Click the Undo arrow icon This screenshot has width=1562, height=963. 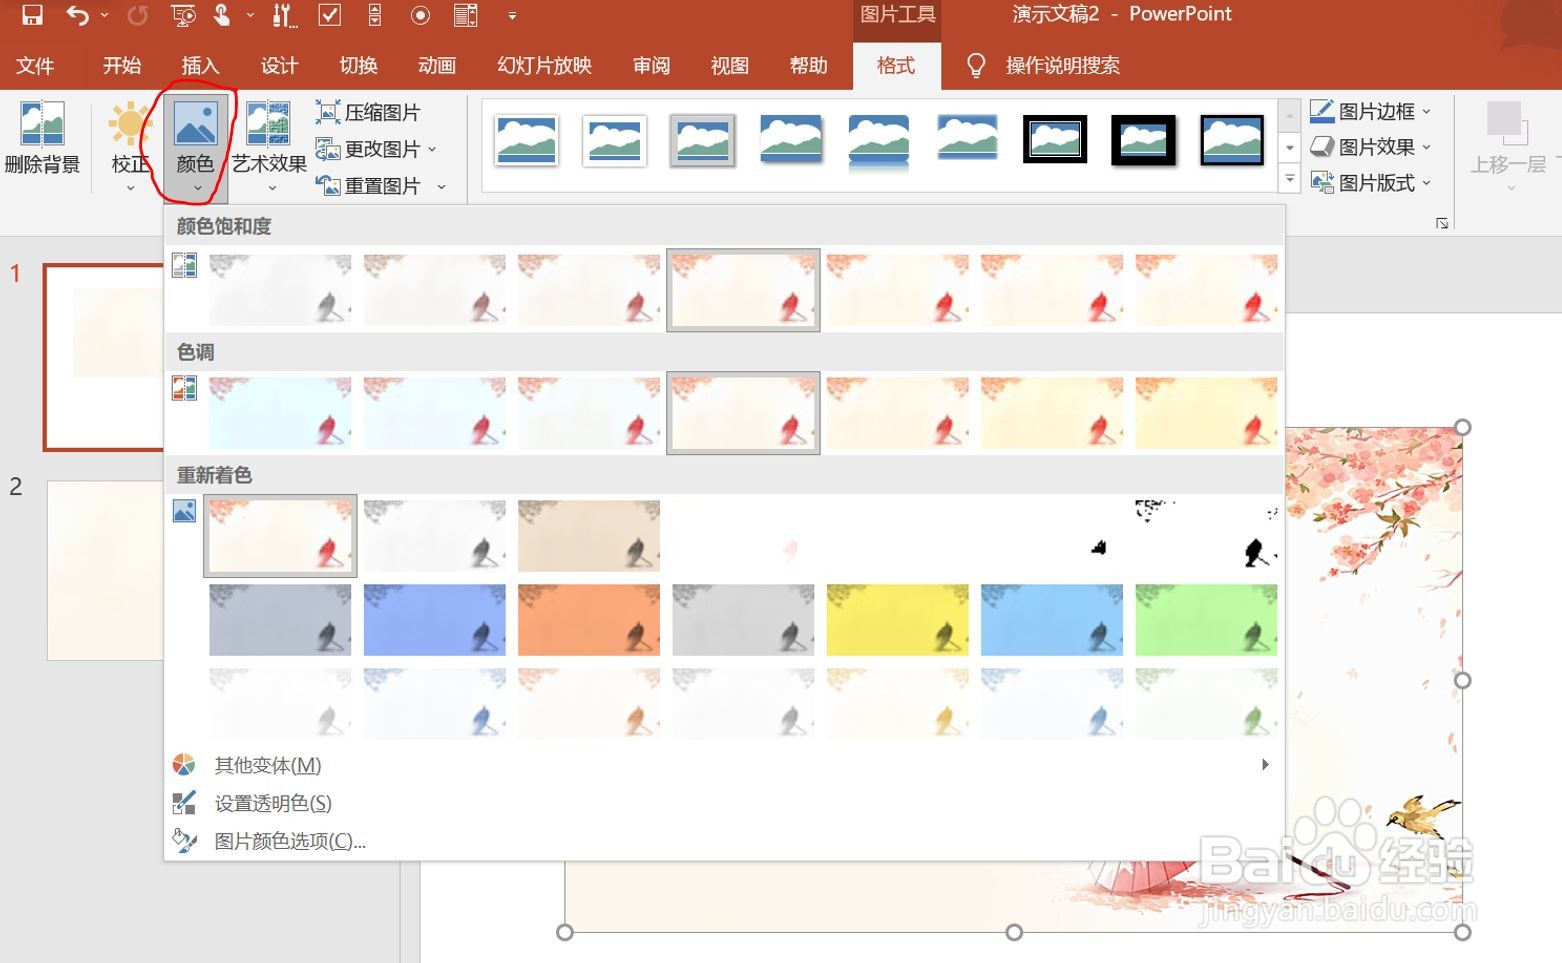[77, 15]
